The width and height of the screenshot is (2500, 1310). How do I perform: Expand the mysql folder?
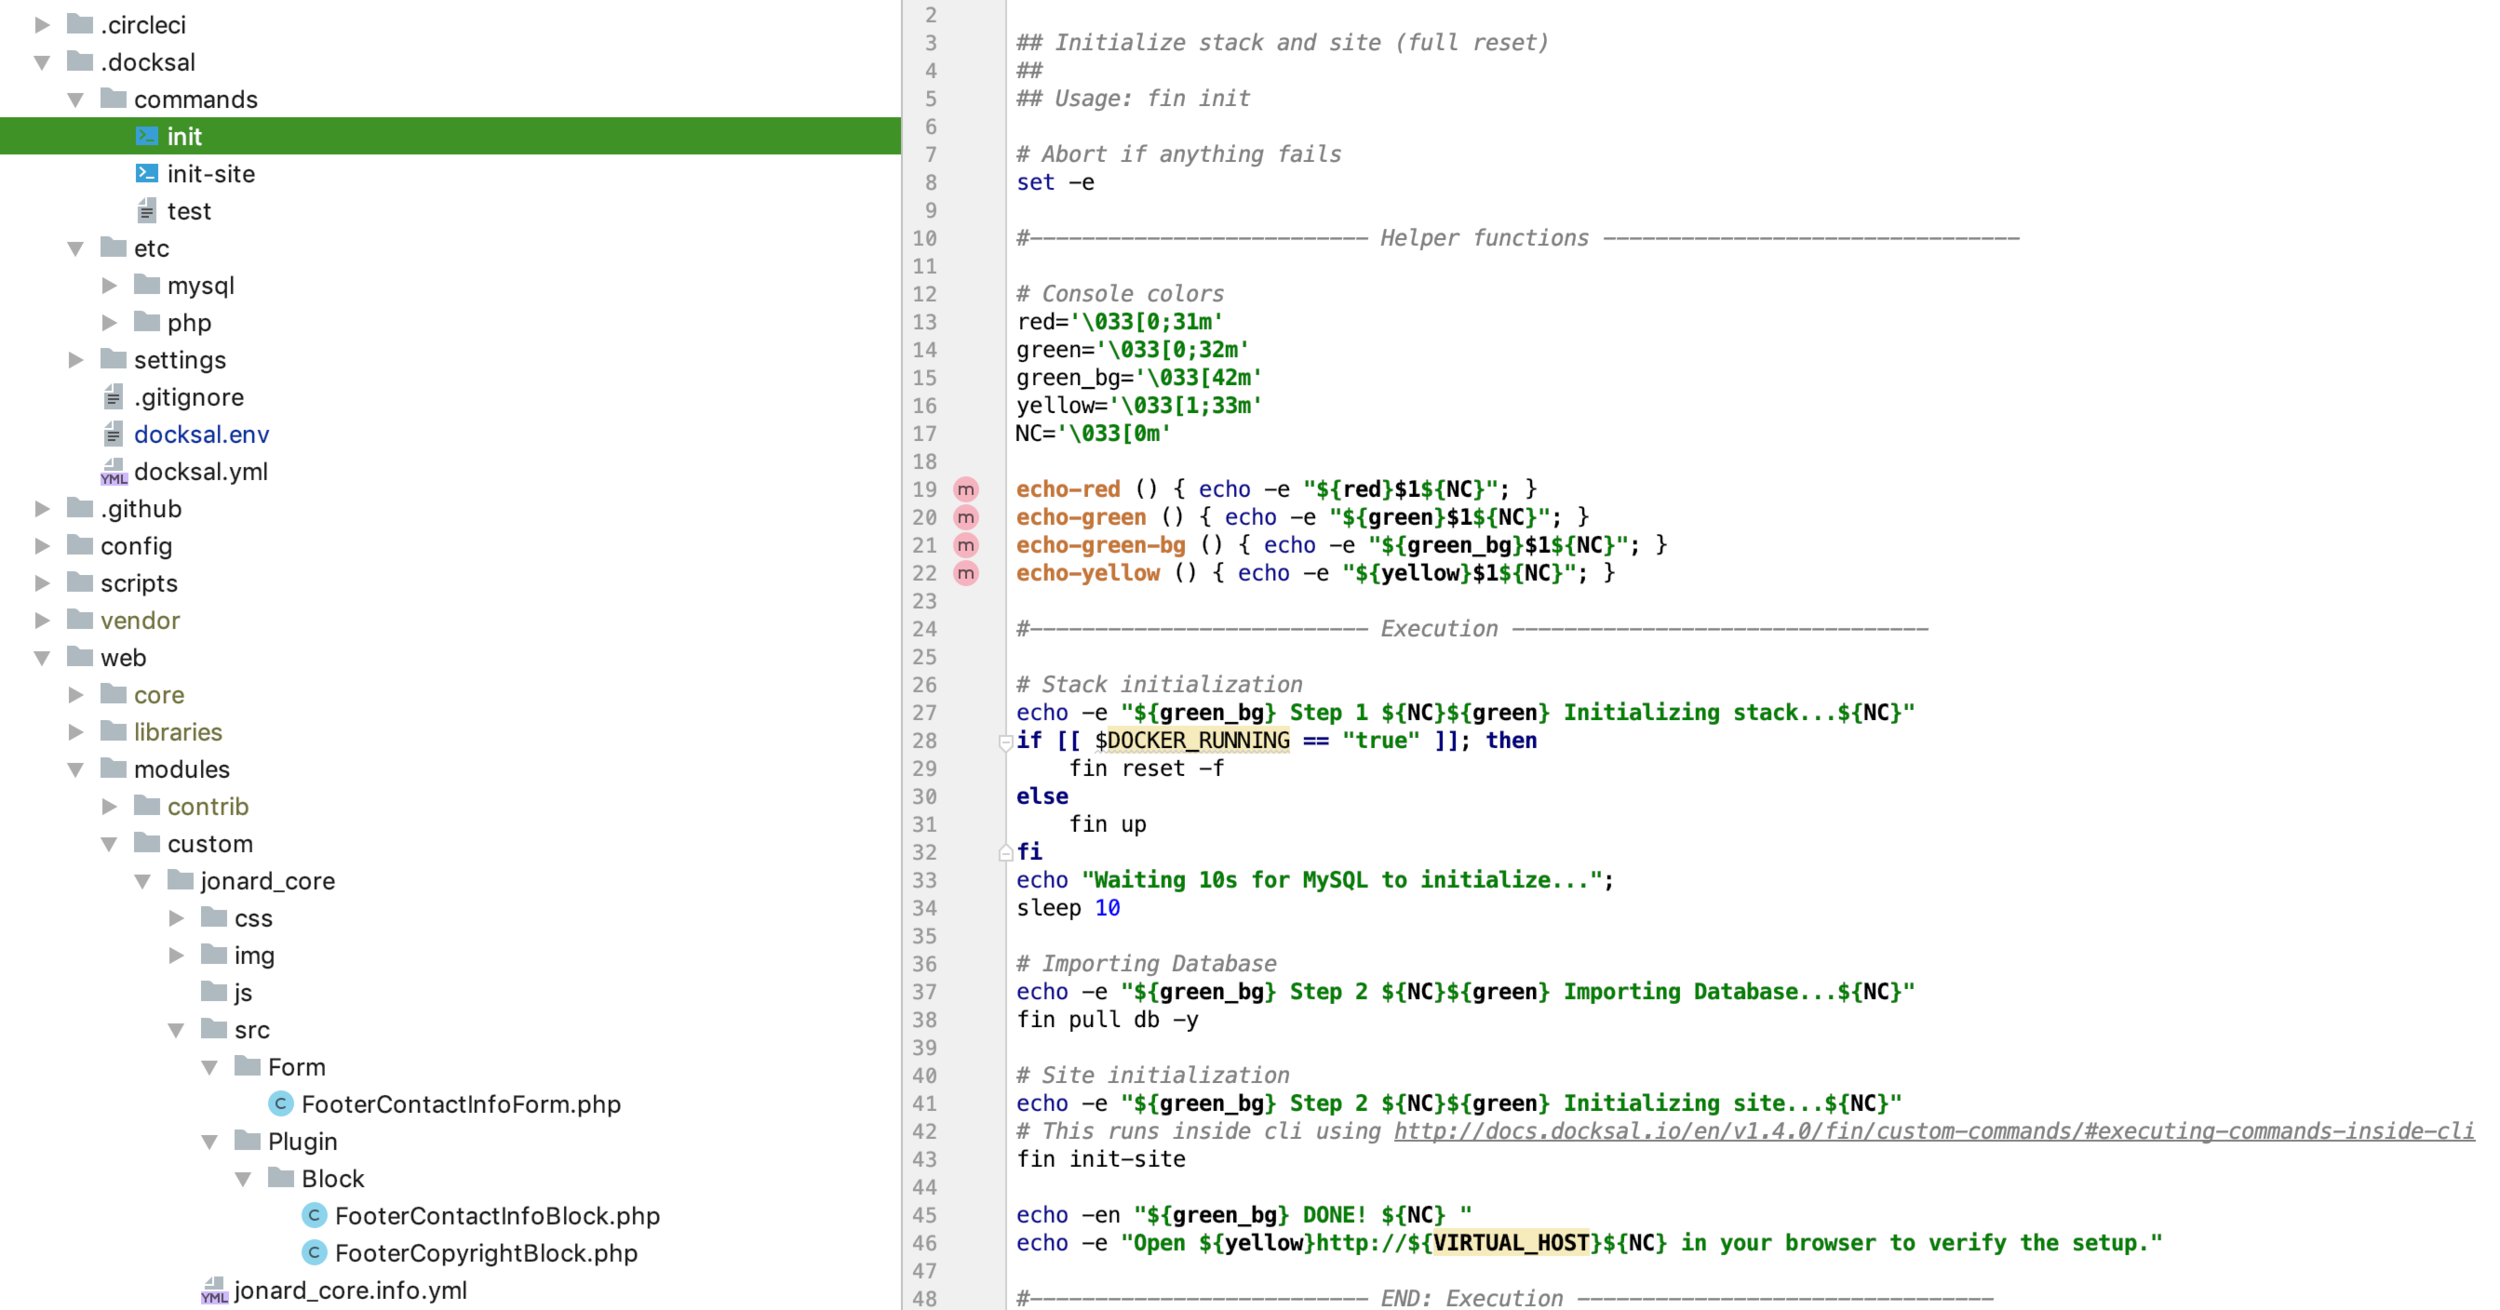pyautogui.click(x=109, y=286)
